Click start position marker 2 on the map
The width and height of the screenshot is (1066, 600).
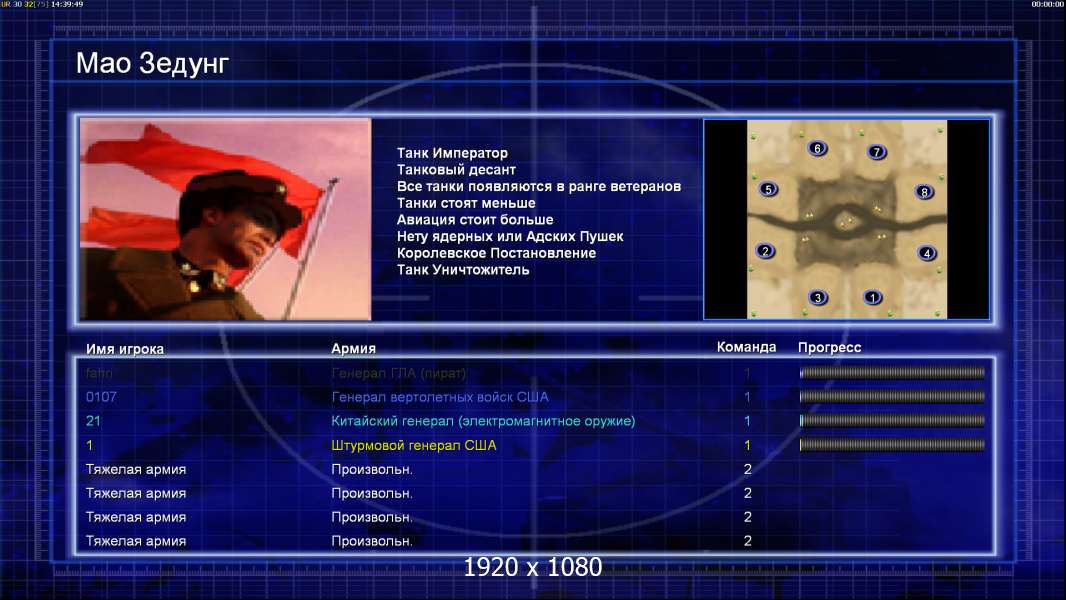pyautogui.click(x=766, y=251)
